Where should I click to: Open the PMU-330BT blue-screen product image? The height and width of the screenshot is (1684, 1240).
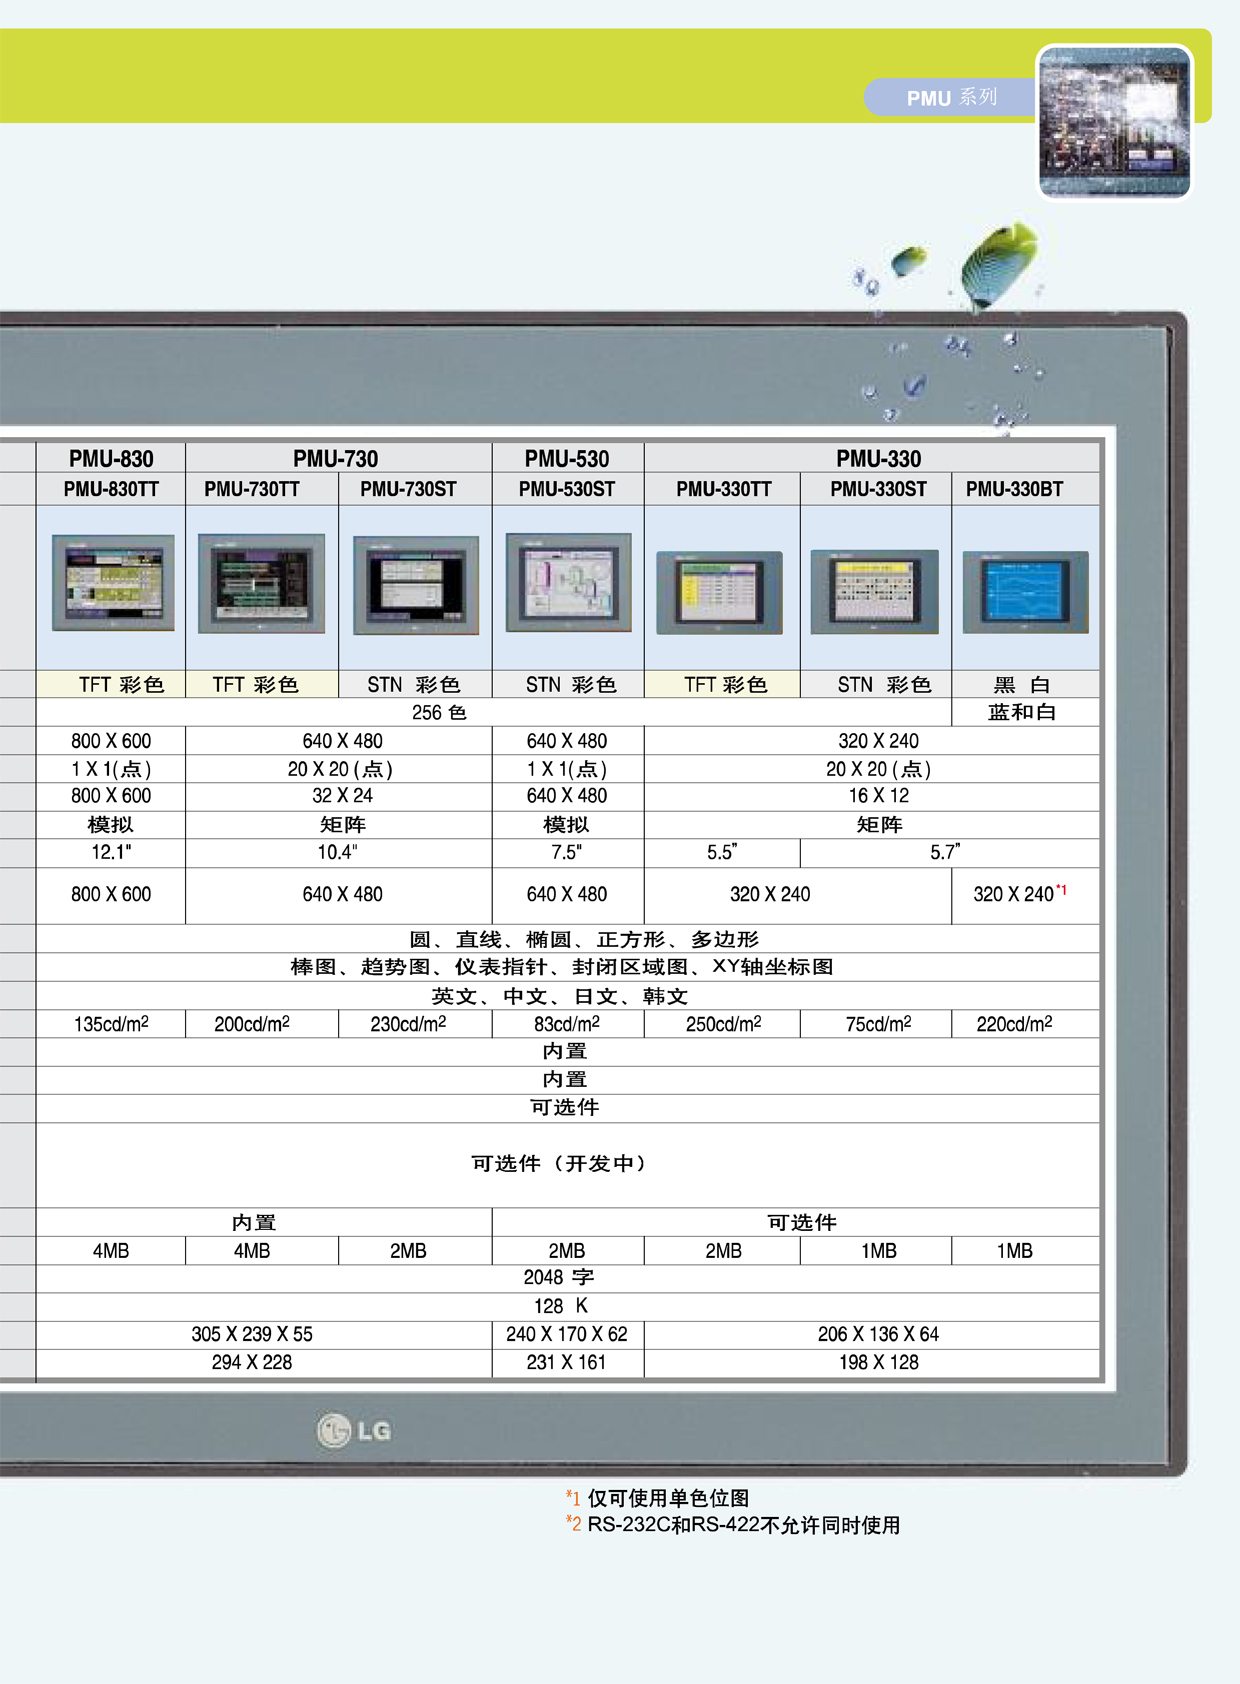(x=1025, y=592)
